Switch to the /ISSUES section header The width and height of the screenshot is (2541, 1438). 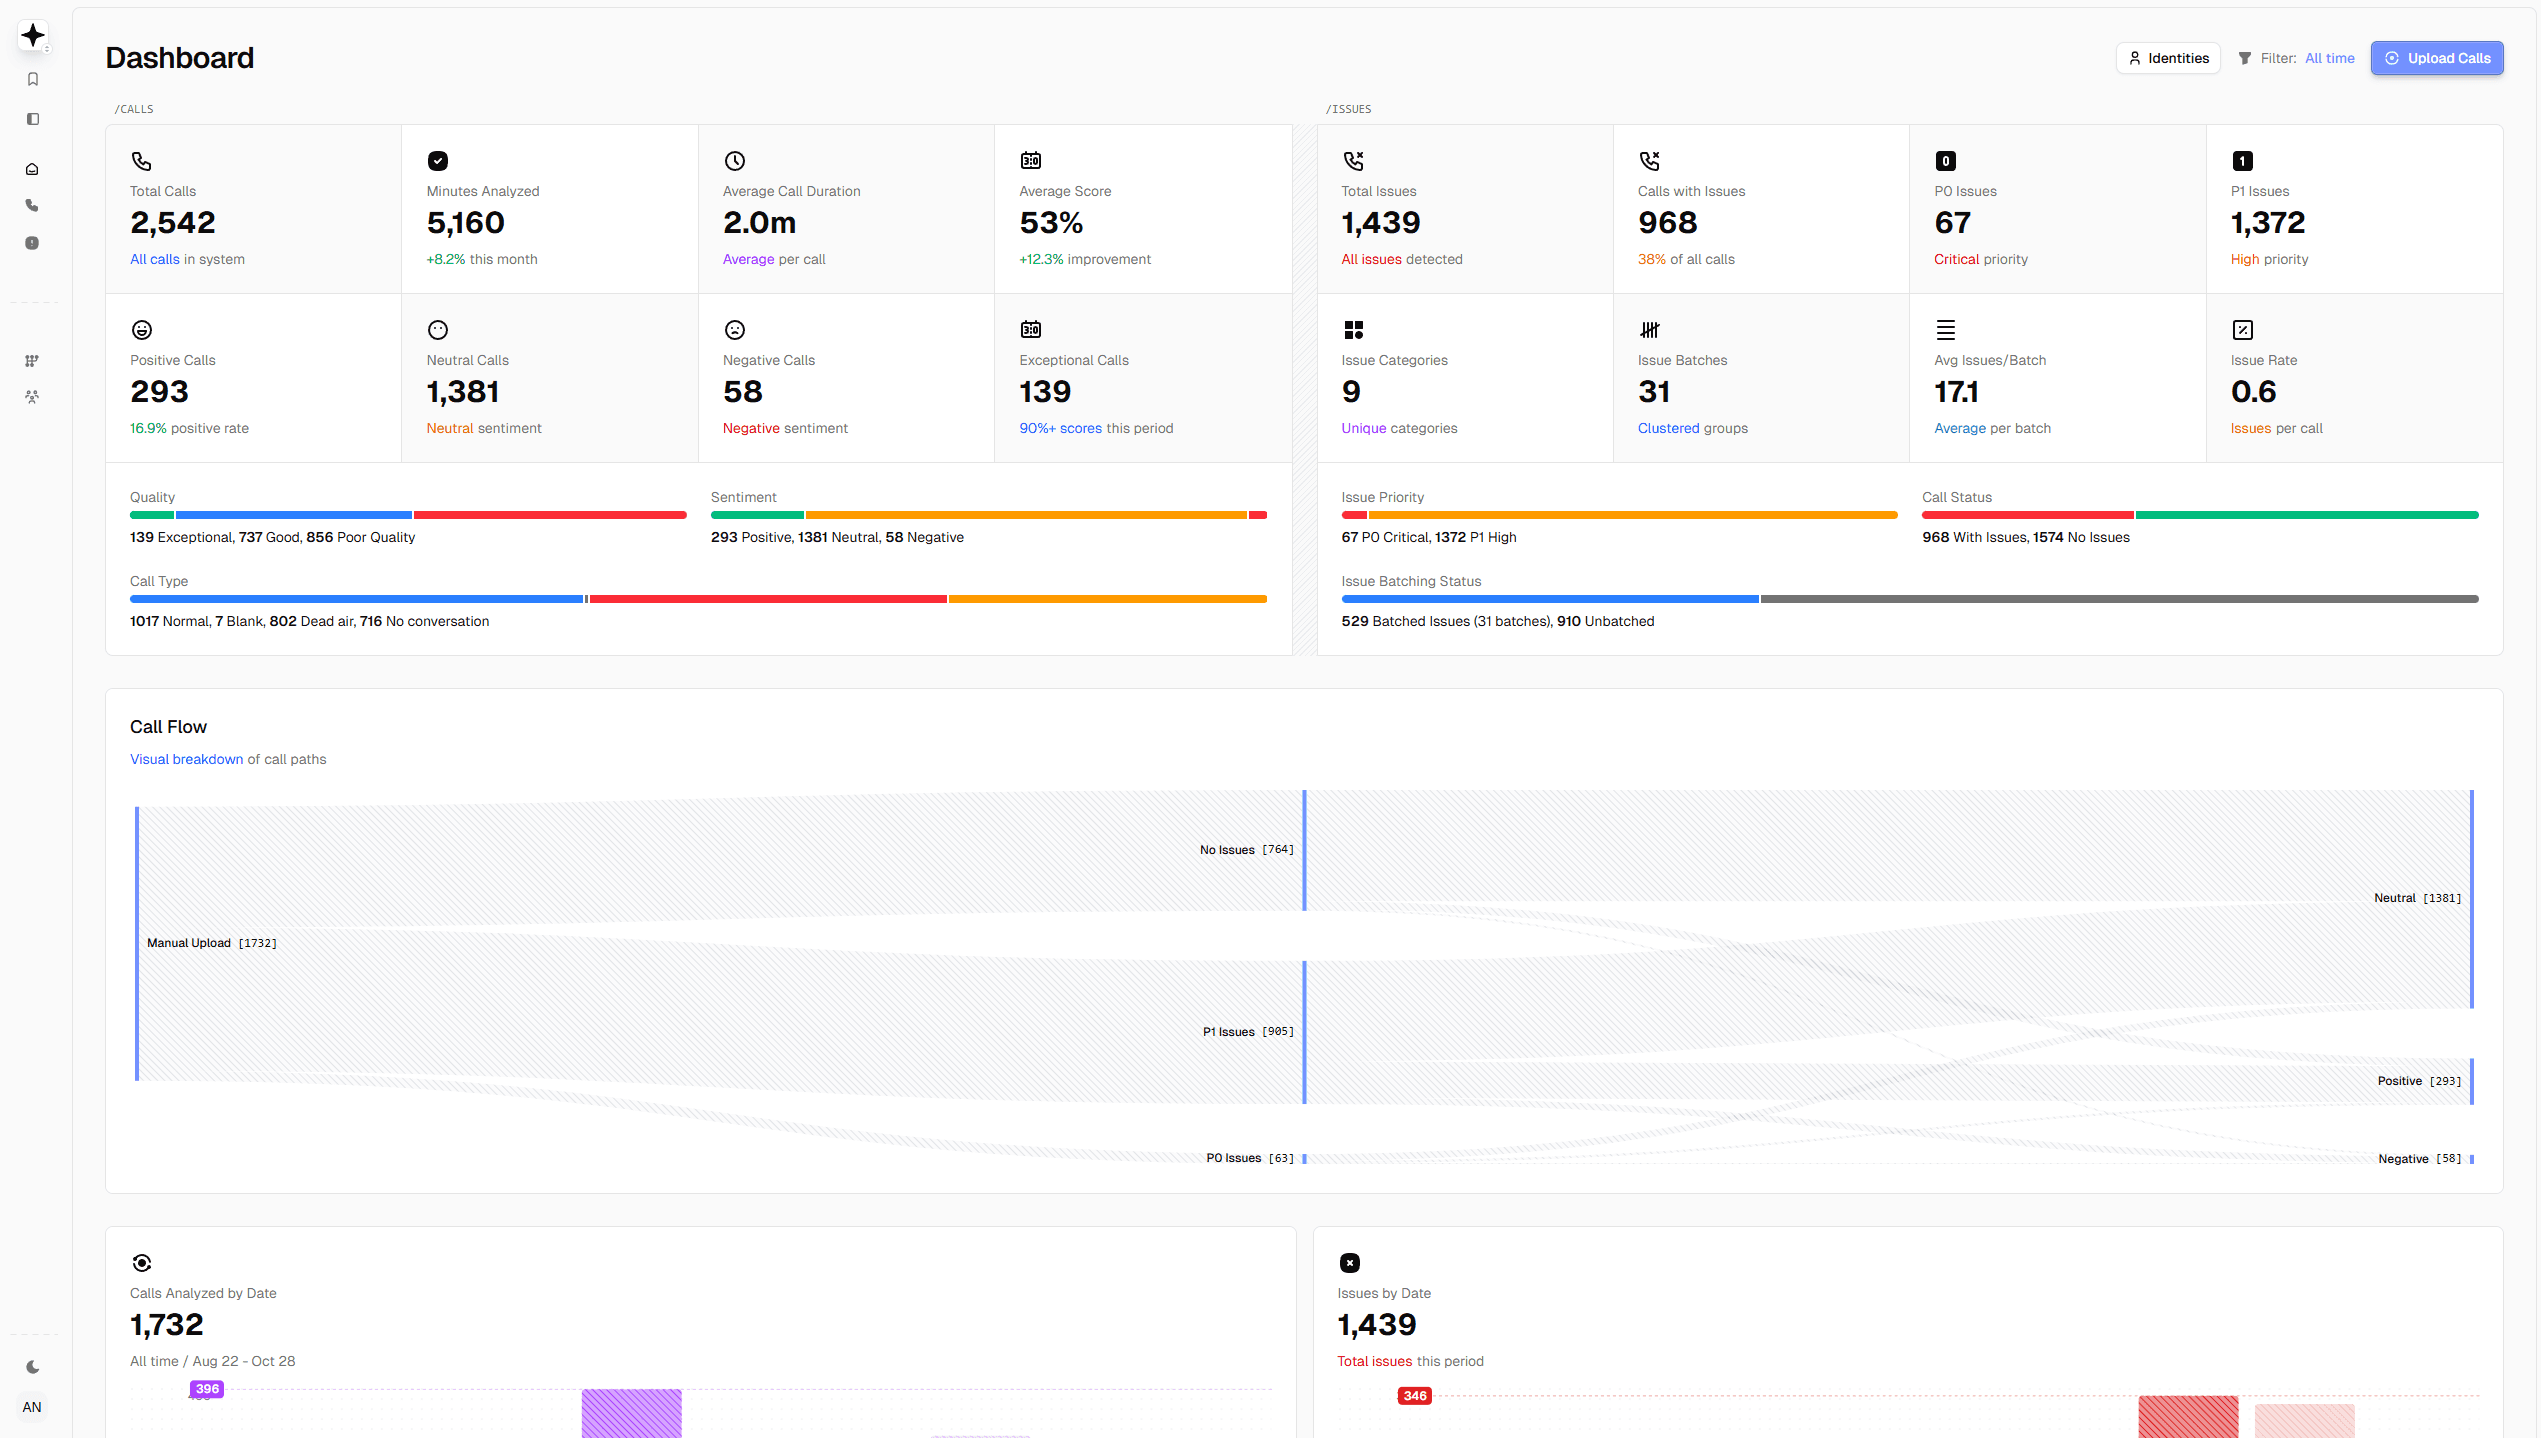[x=1349, y=108]
